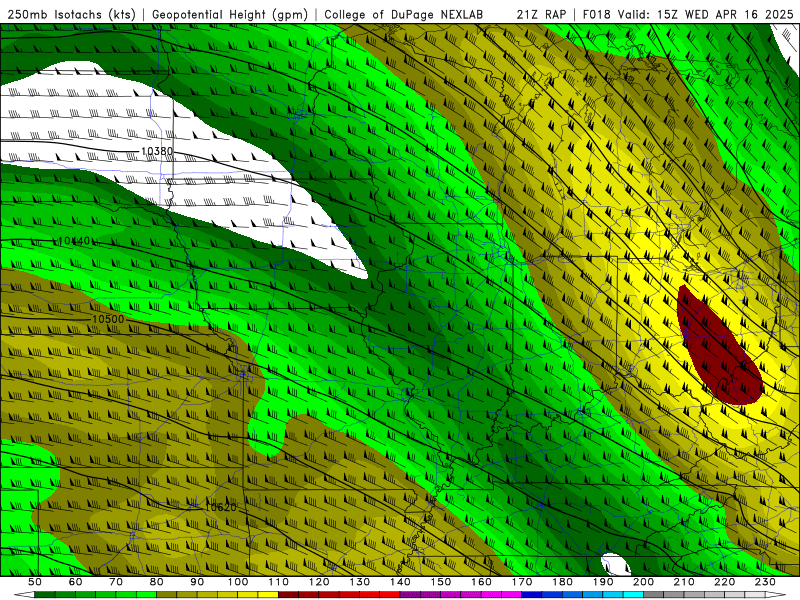
Task: Click the 170 value on the color scale
Action: point(522,582)
